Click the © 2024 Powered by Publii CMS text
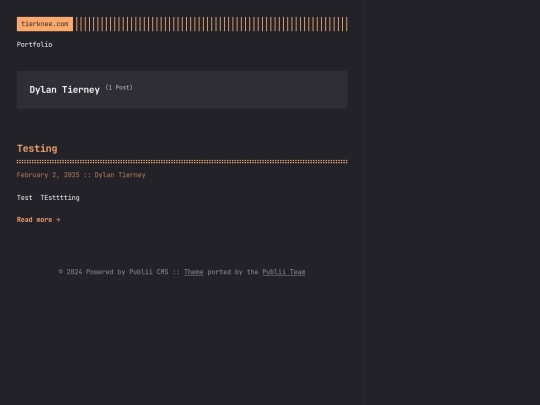Image resolution: width=540 pixels, height=405 pixels. [x=114, y=272]
